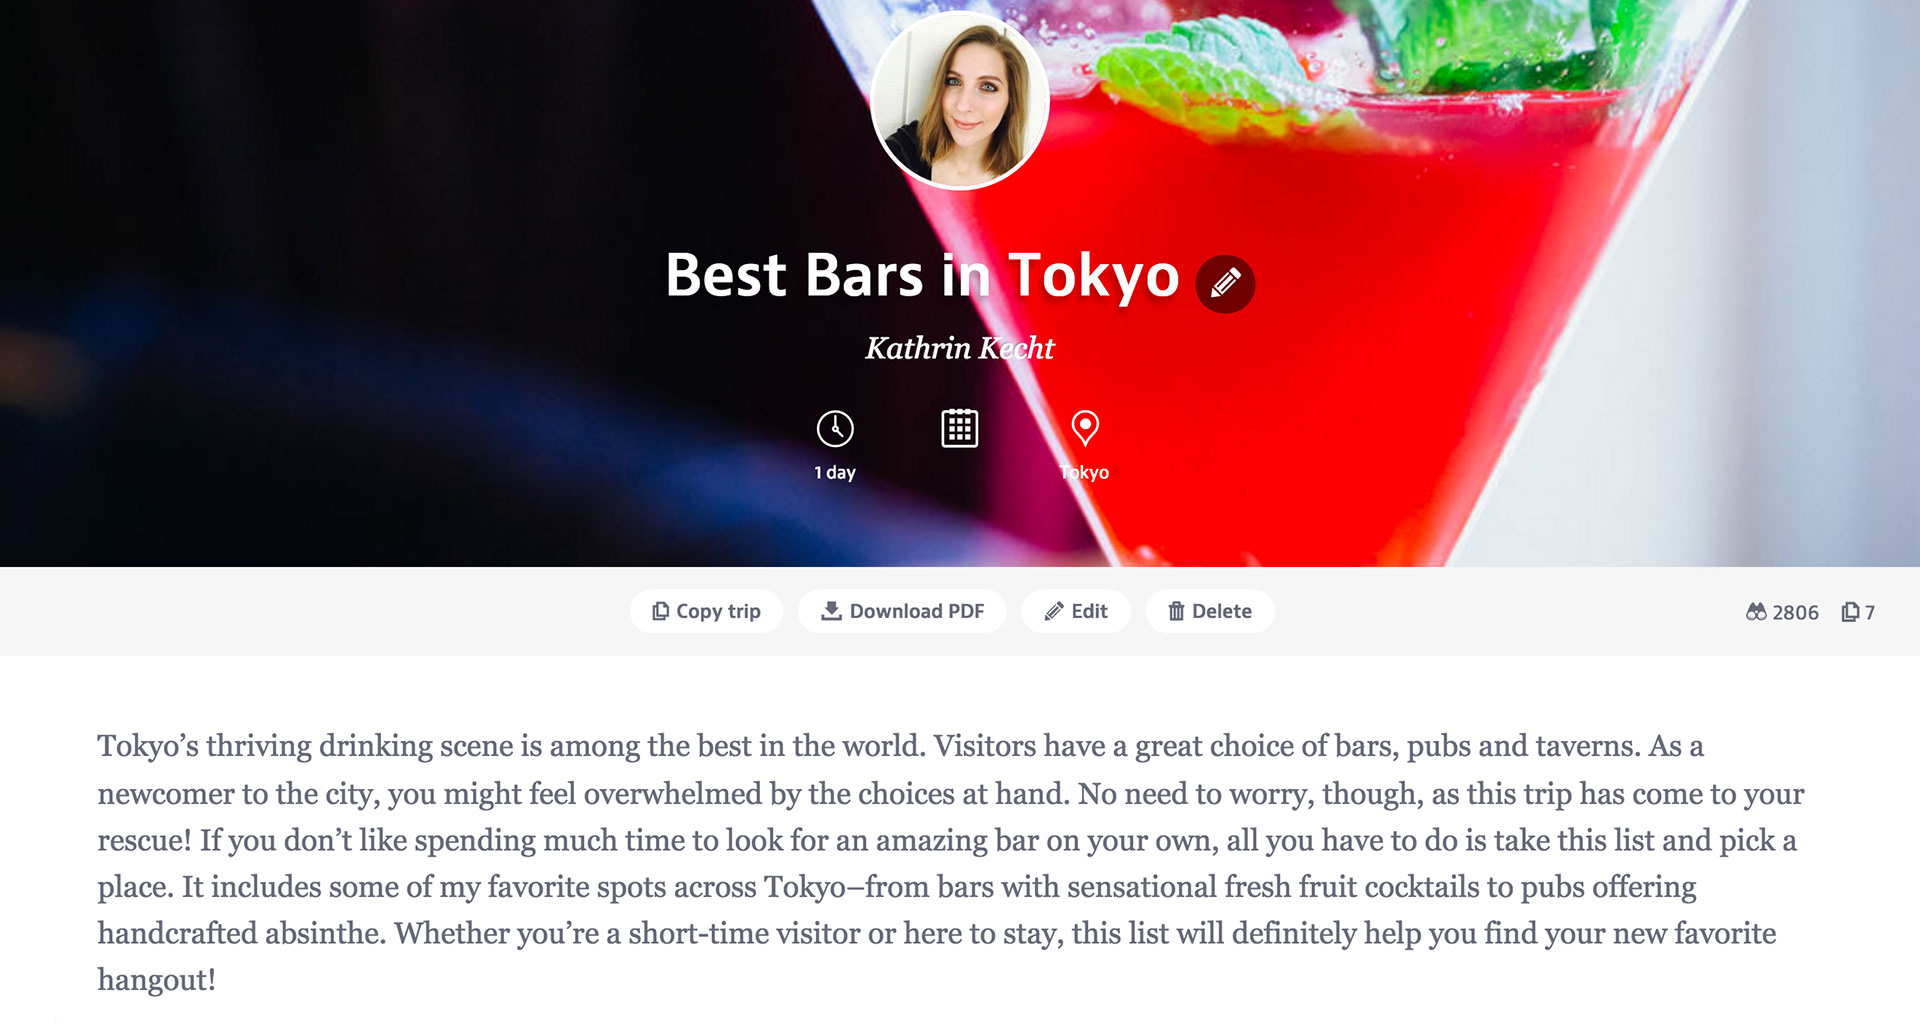The width and height of the screenshot is (1920, 1026).
Task: Click the Tokyo location pin icon
Action: click(1085, 428)
